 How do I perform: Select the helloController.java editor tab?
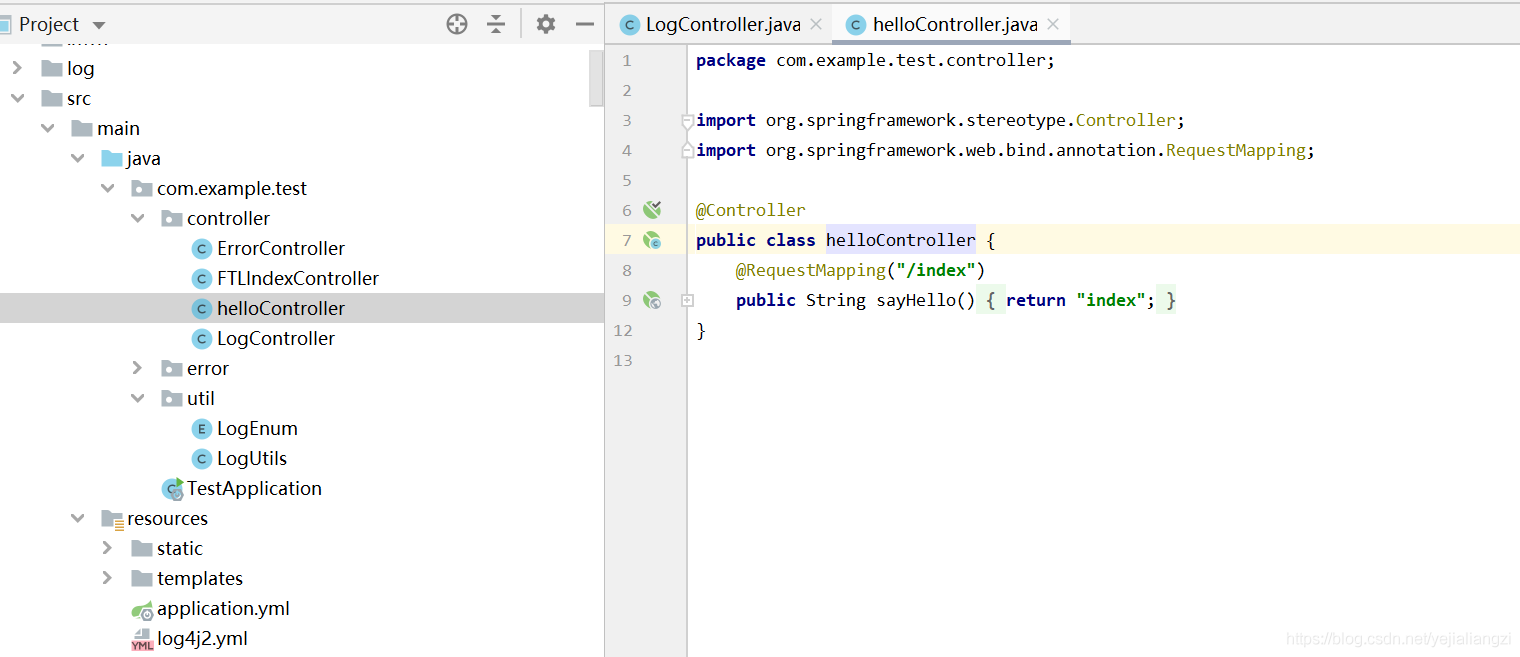pos(953,25)
